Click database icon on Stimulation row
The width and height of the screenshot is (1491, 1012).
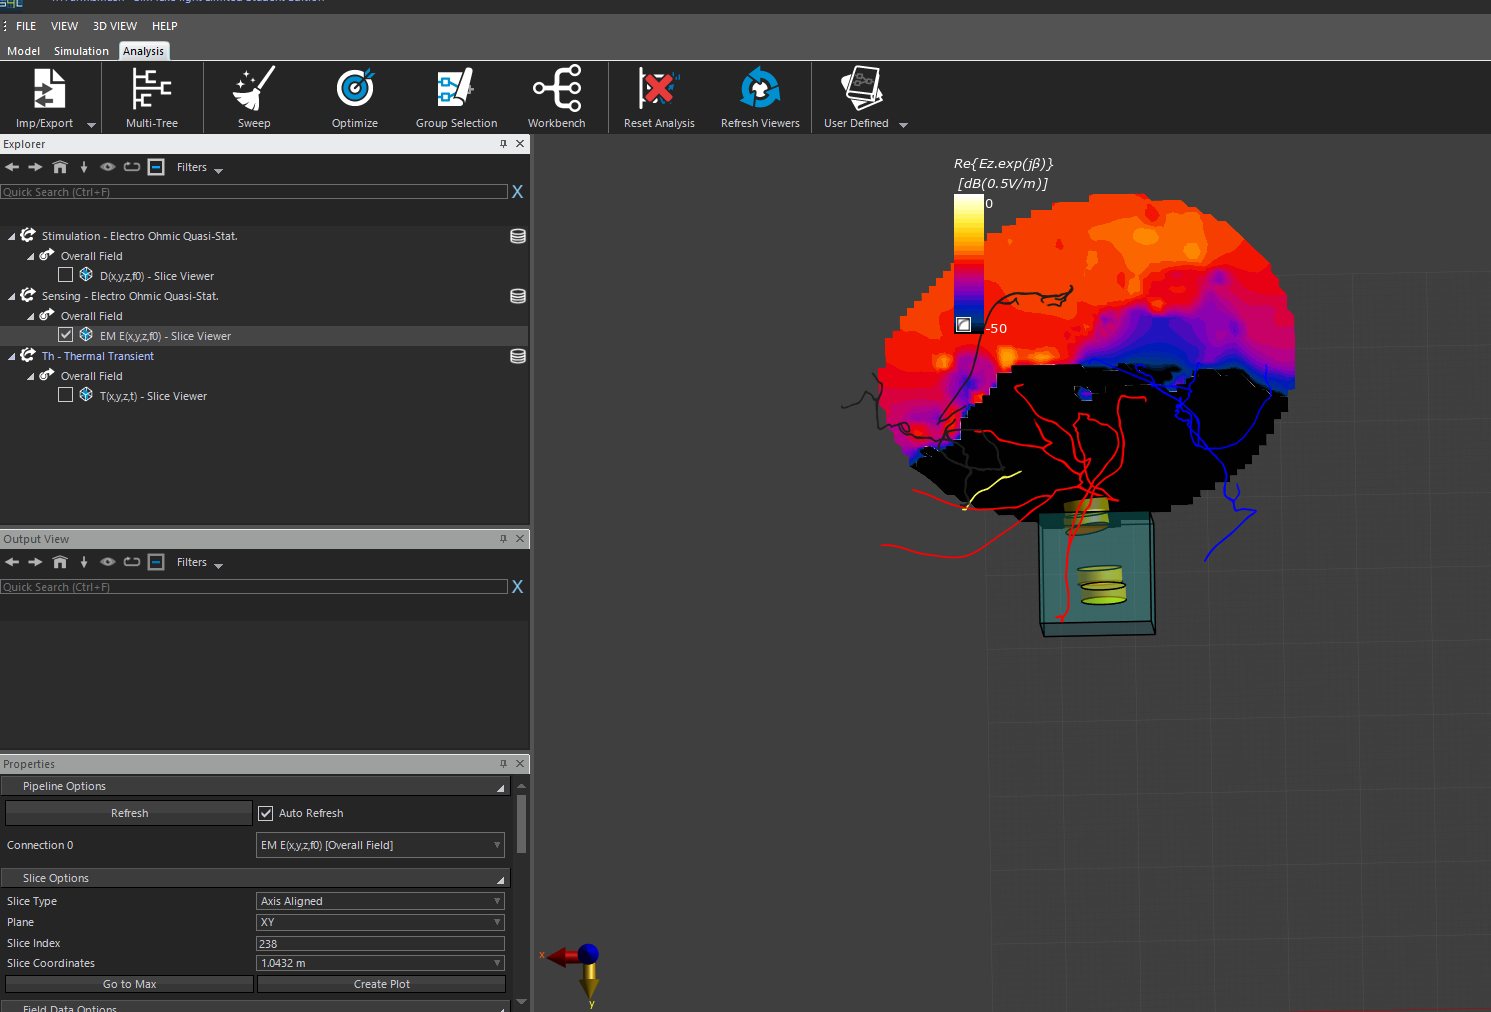(x=518, y=236)
